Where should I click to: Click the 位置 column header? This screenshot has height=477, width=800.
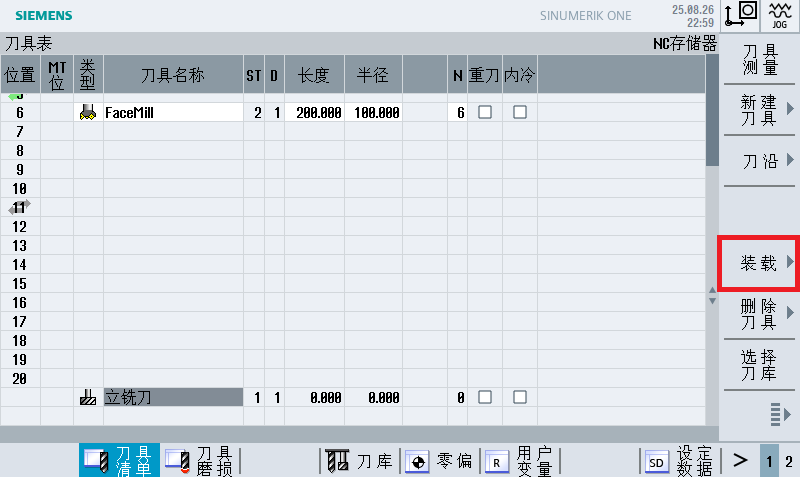click(20, 74)
